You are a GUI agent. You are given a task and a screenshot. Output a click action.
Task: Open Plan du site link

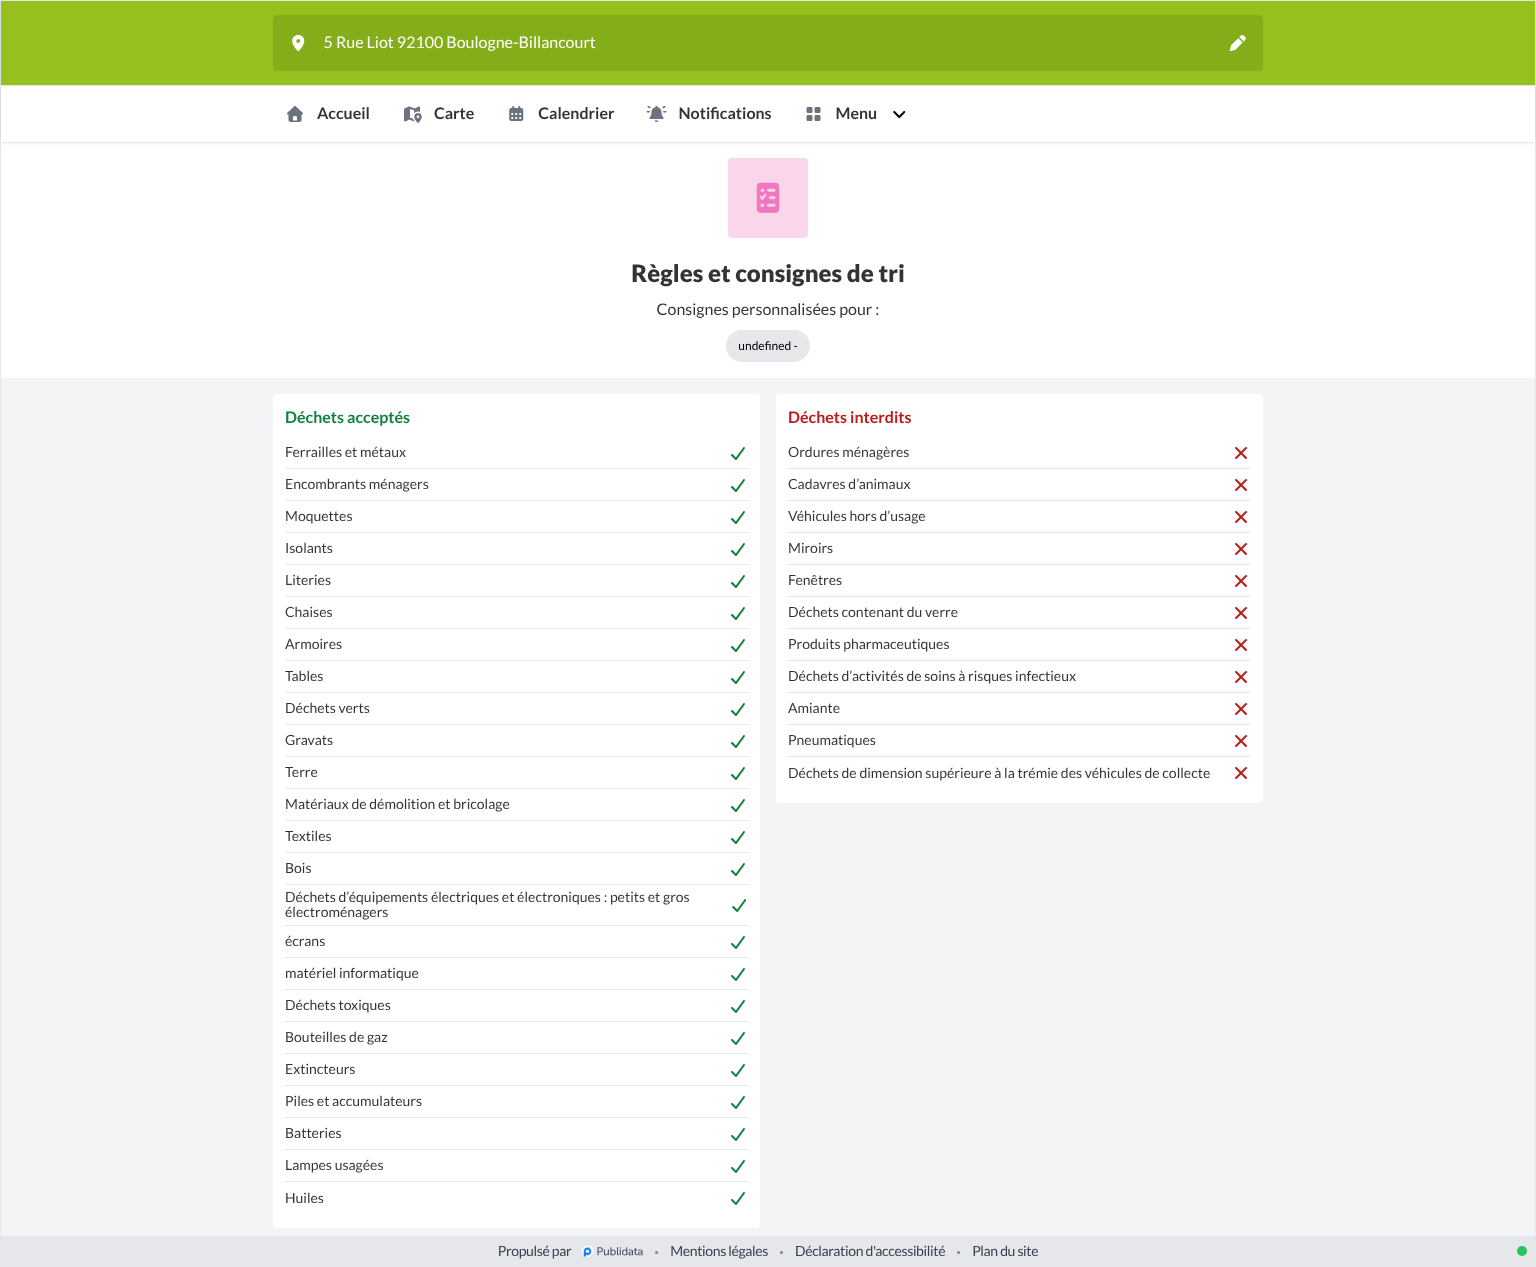[1005, 1251]
